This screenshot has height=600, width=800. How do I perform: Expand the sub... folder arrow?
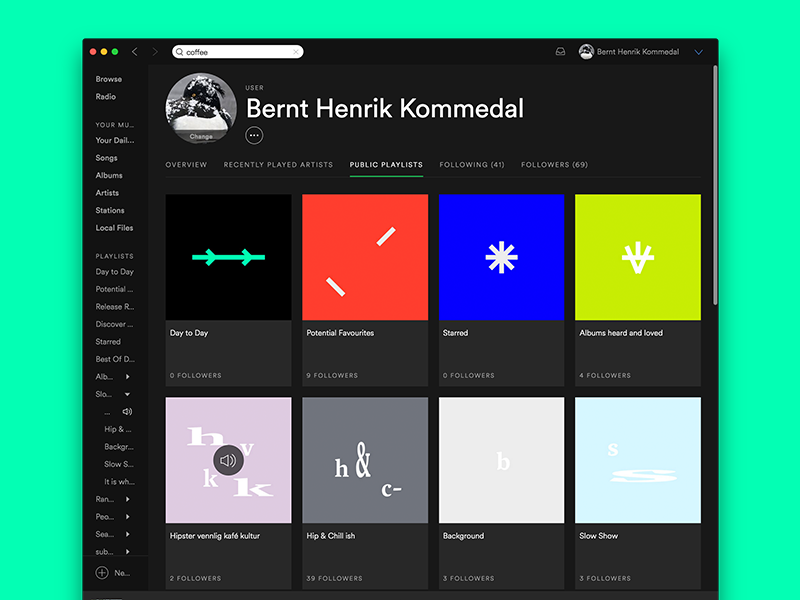[128, 552]
